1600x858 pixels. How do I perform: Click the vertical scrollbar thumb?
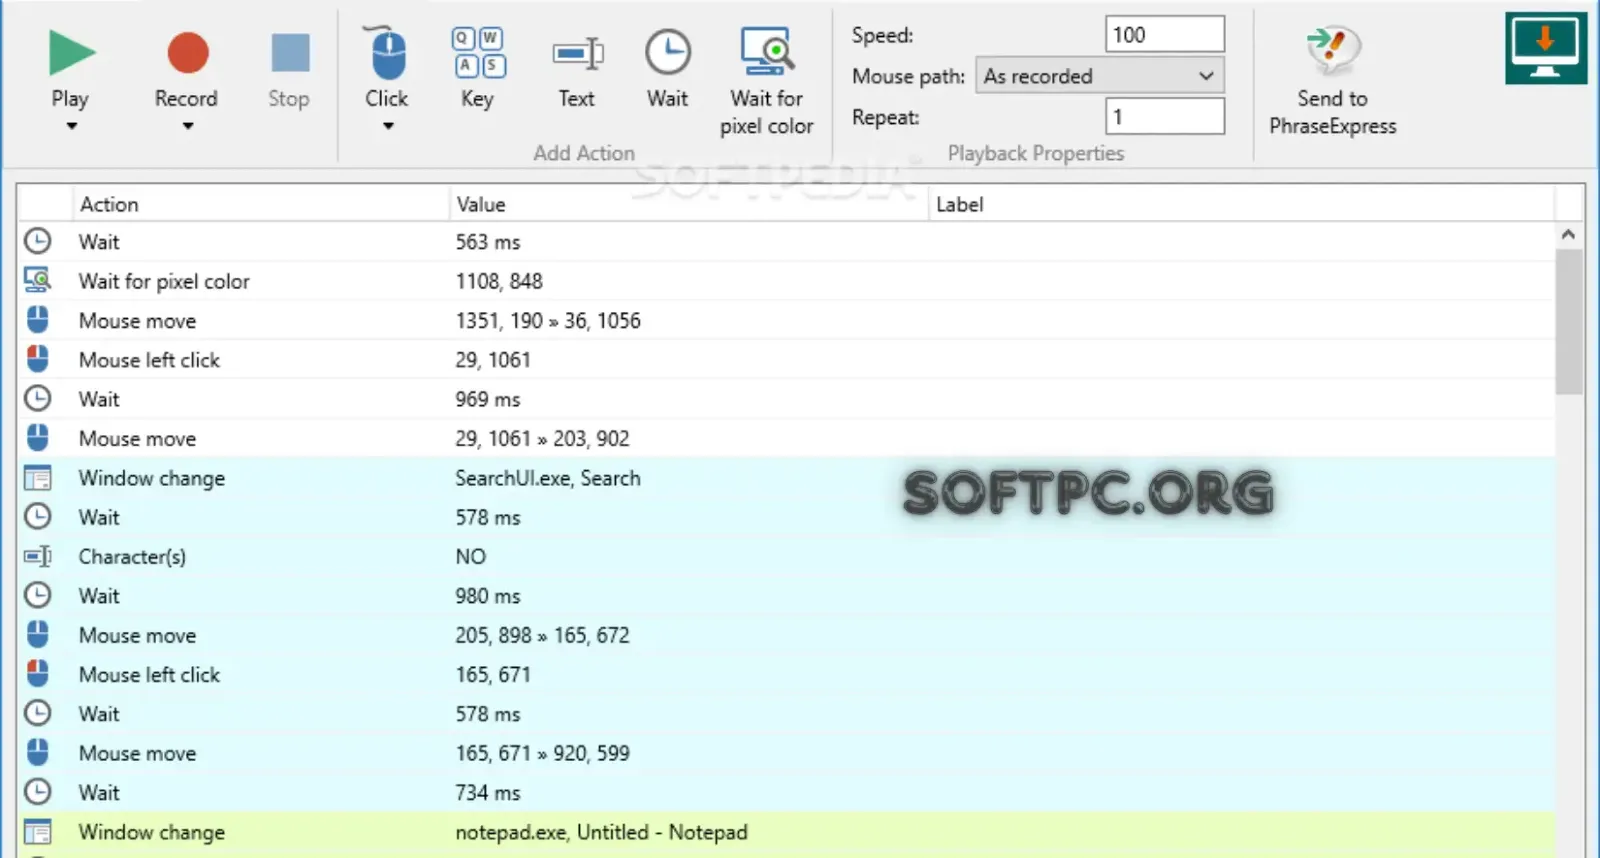pyautogui.click(x=1568, y=322)
